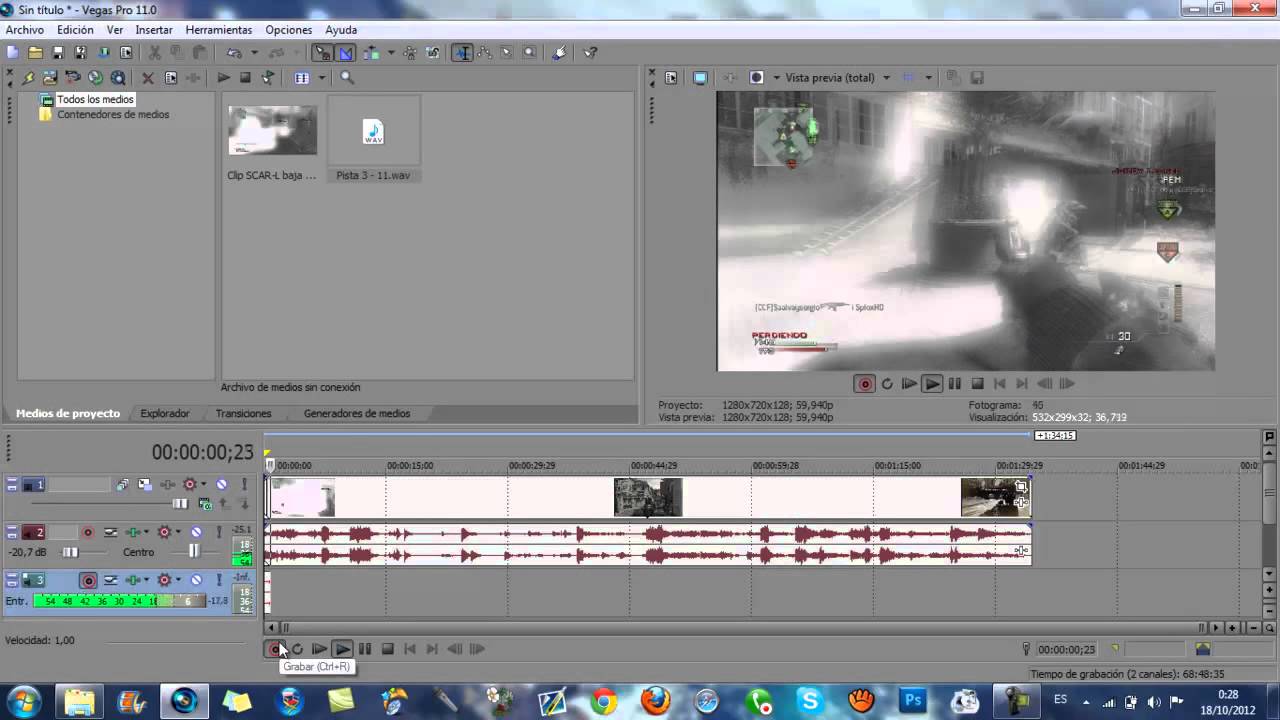Click the Save project floppy disk icon
This screenshot has width=1280, height=720.
tap(58, 52)
